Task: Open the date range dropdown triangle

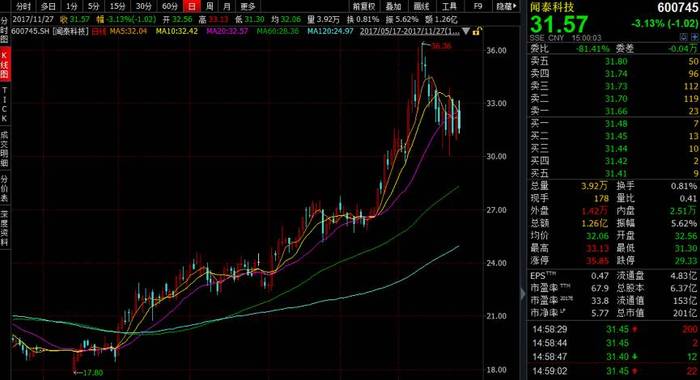Action: pos(466,31)
